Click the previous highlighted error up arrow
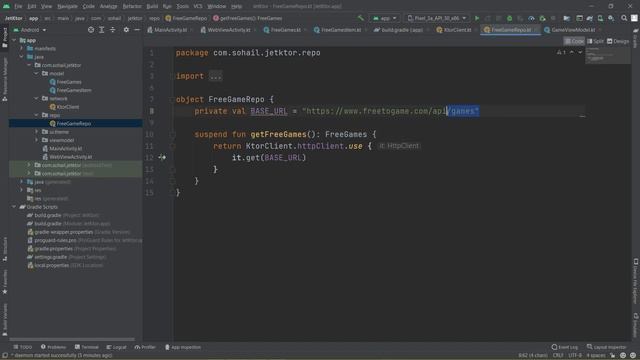The width and height of the screenshot is (640, 360). click(x=572, y=52)
